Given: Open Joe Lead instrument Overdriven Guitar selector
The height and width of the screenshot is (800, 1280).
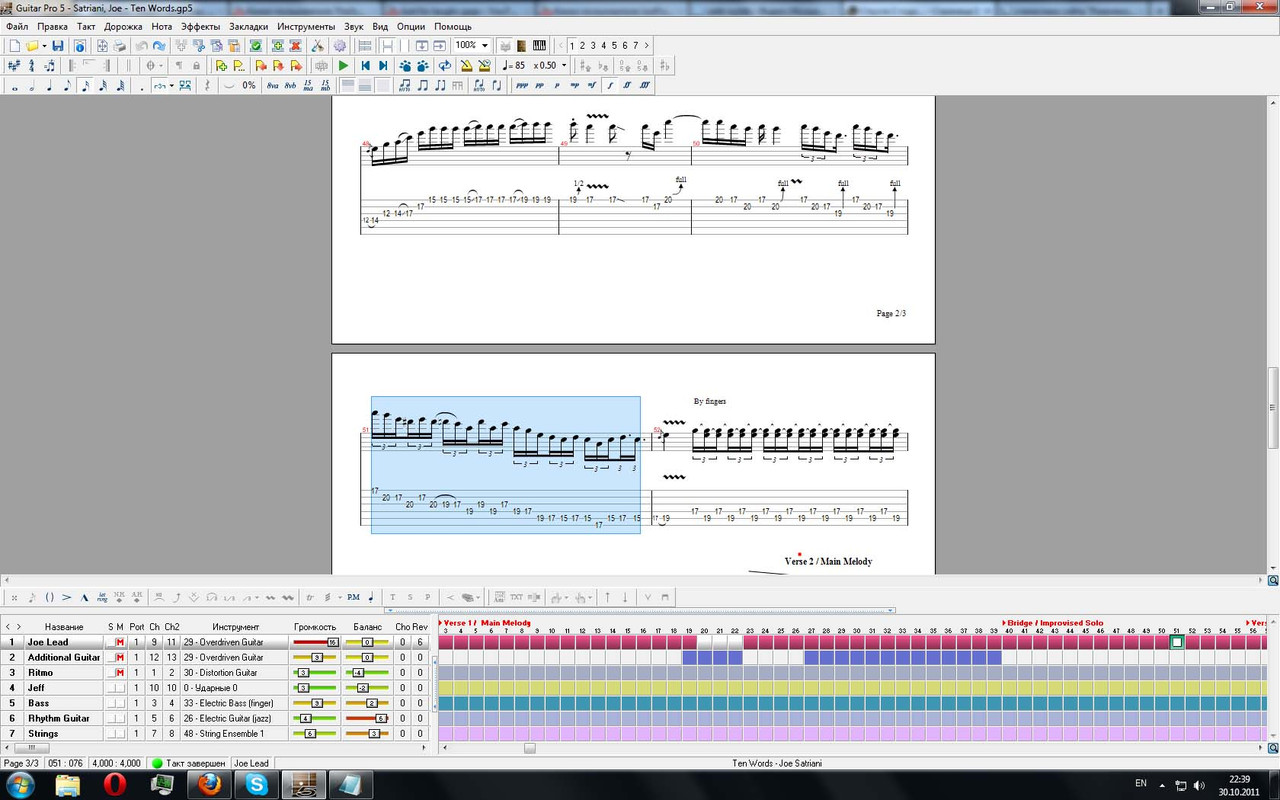Looking at the screenshot, I should [x=236, y=642].
